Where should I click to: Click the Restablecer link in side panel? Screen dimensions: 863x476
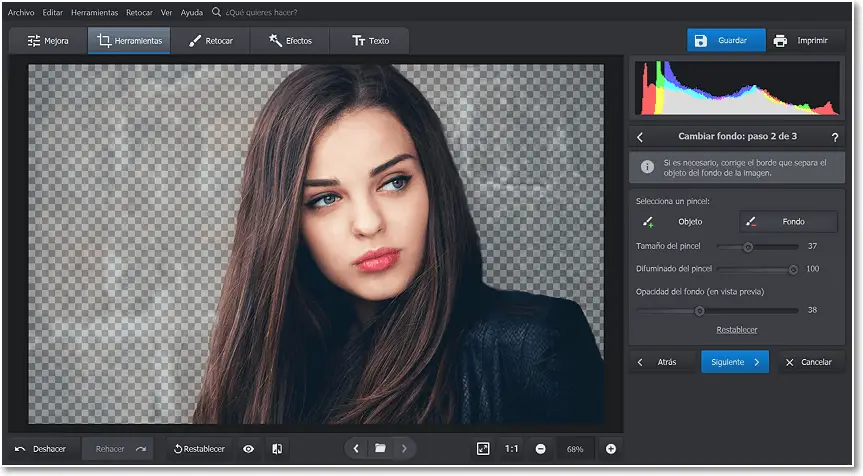(x=736, y=330)
